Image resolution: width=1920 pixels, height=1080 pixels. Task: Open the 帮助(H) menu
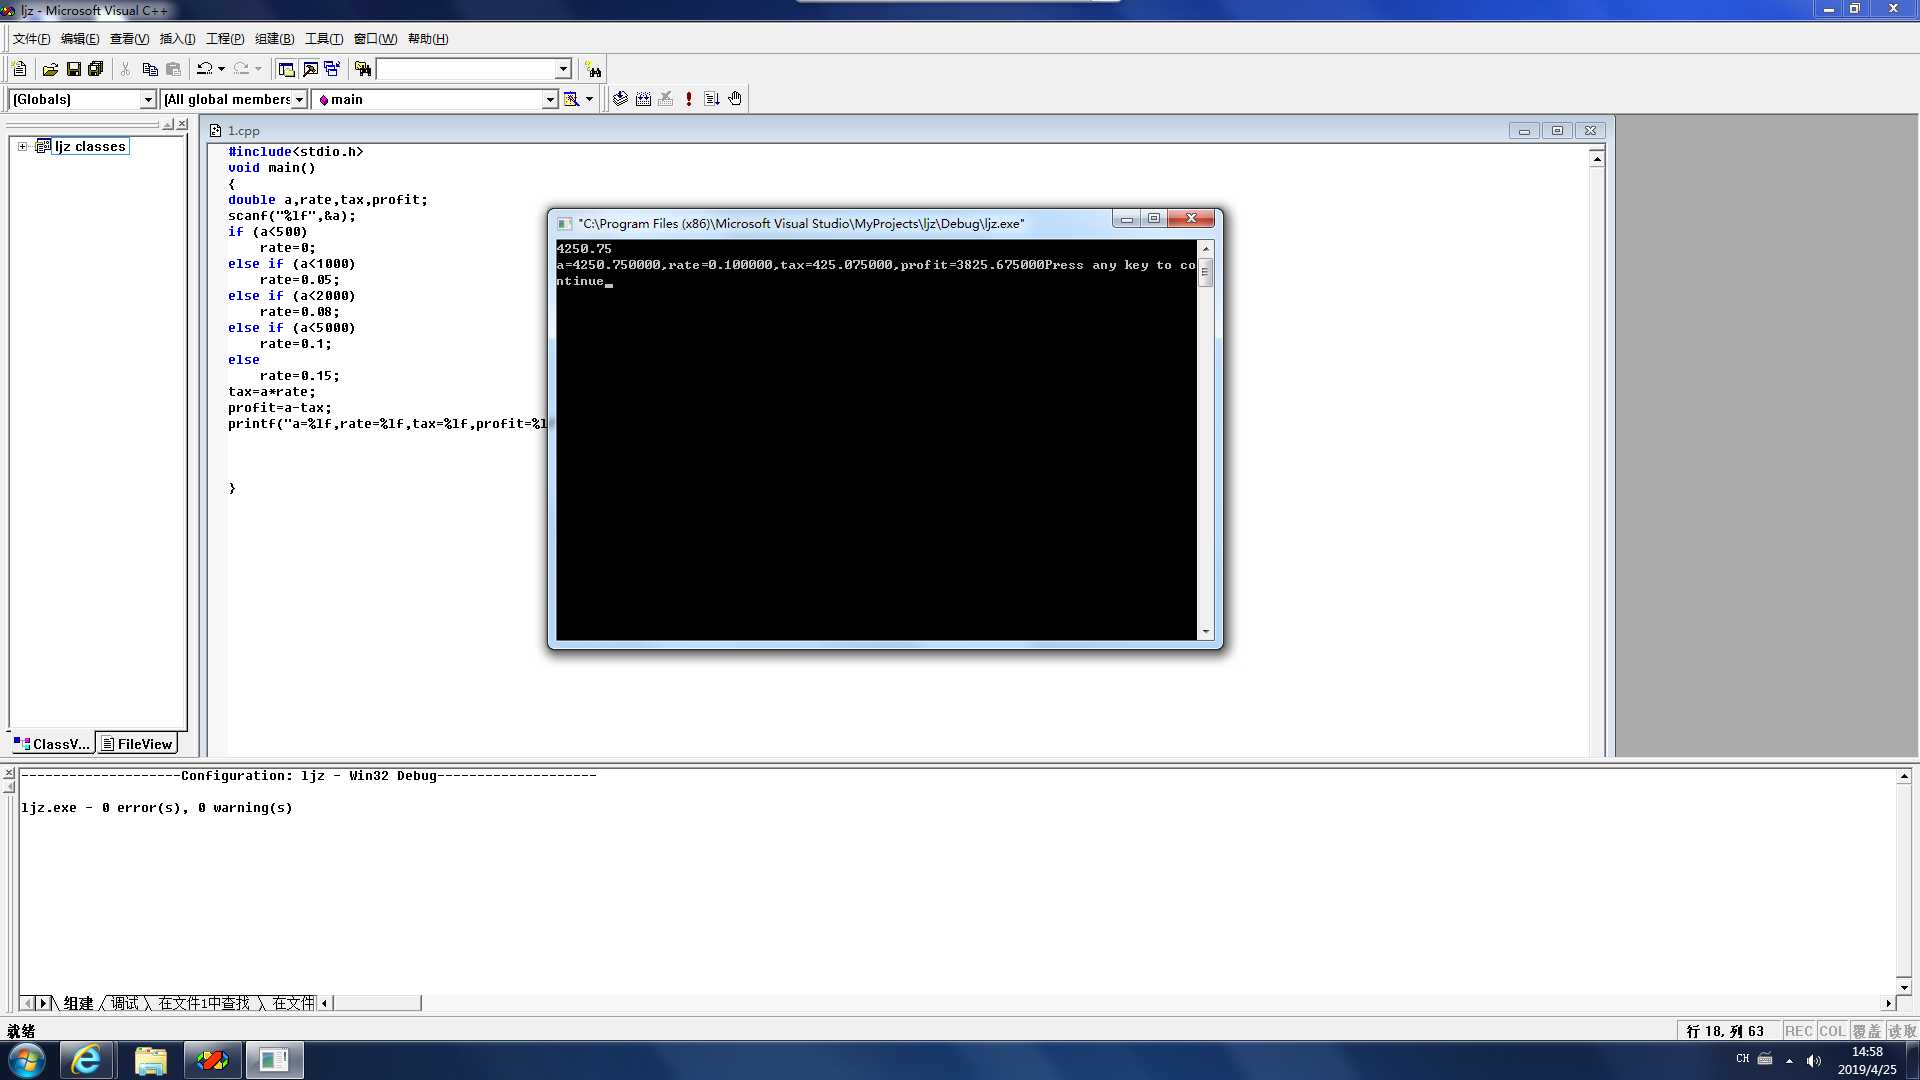tap(428, 39)
